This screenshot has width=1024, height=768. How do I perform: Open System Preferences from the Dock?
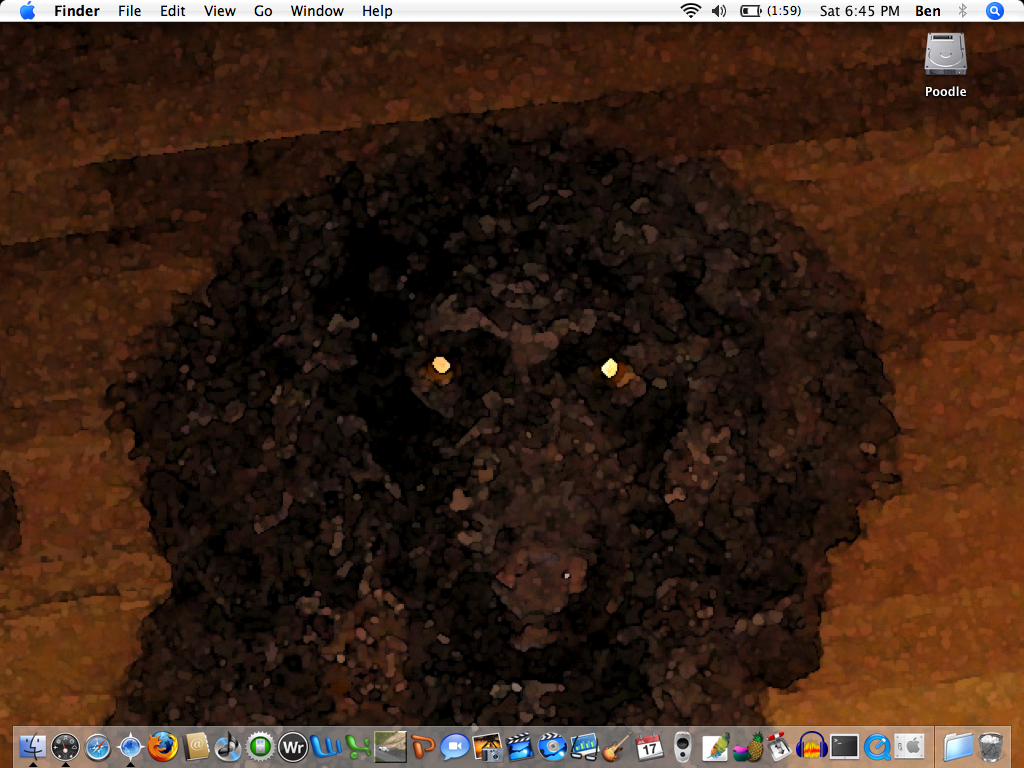(909, 746)
